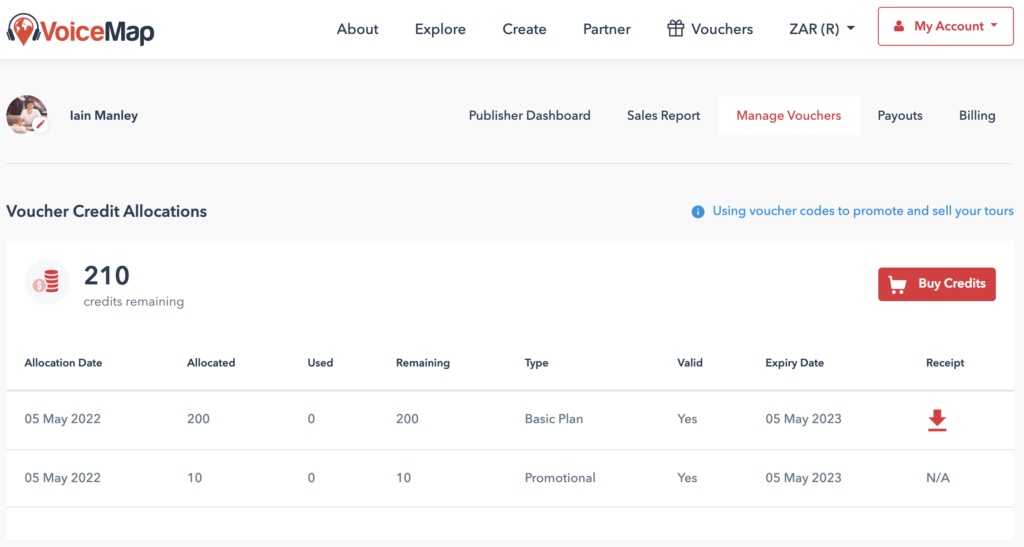Open the Sales Report tab

tap(663, 116)
